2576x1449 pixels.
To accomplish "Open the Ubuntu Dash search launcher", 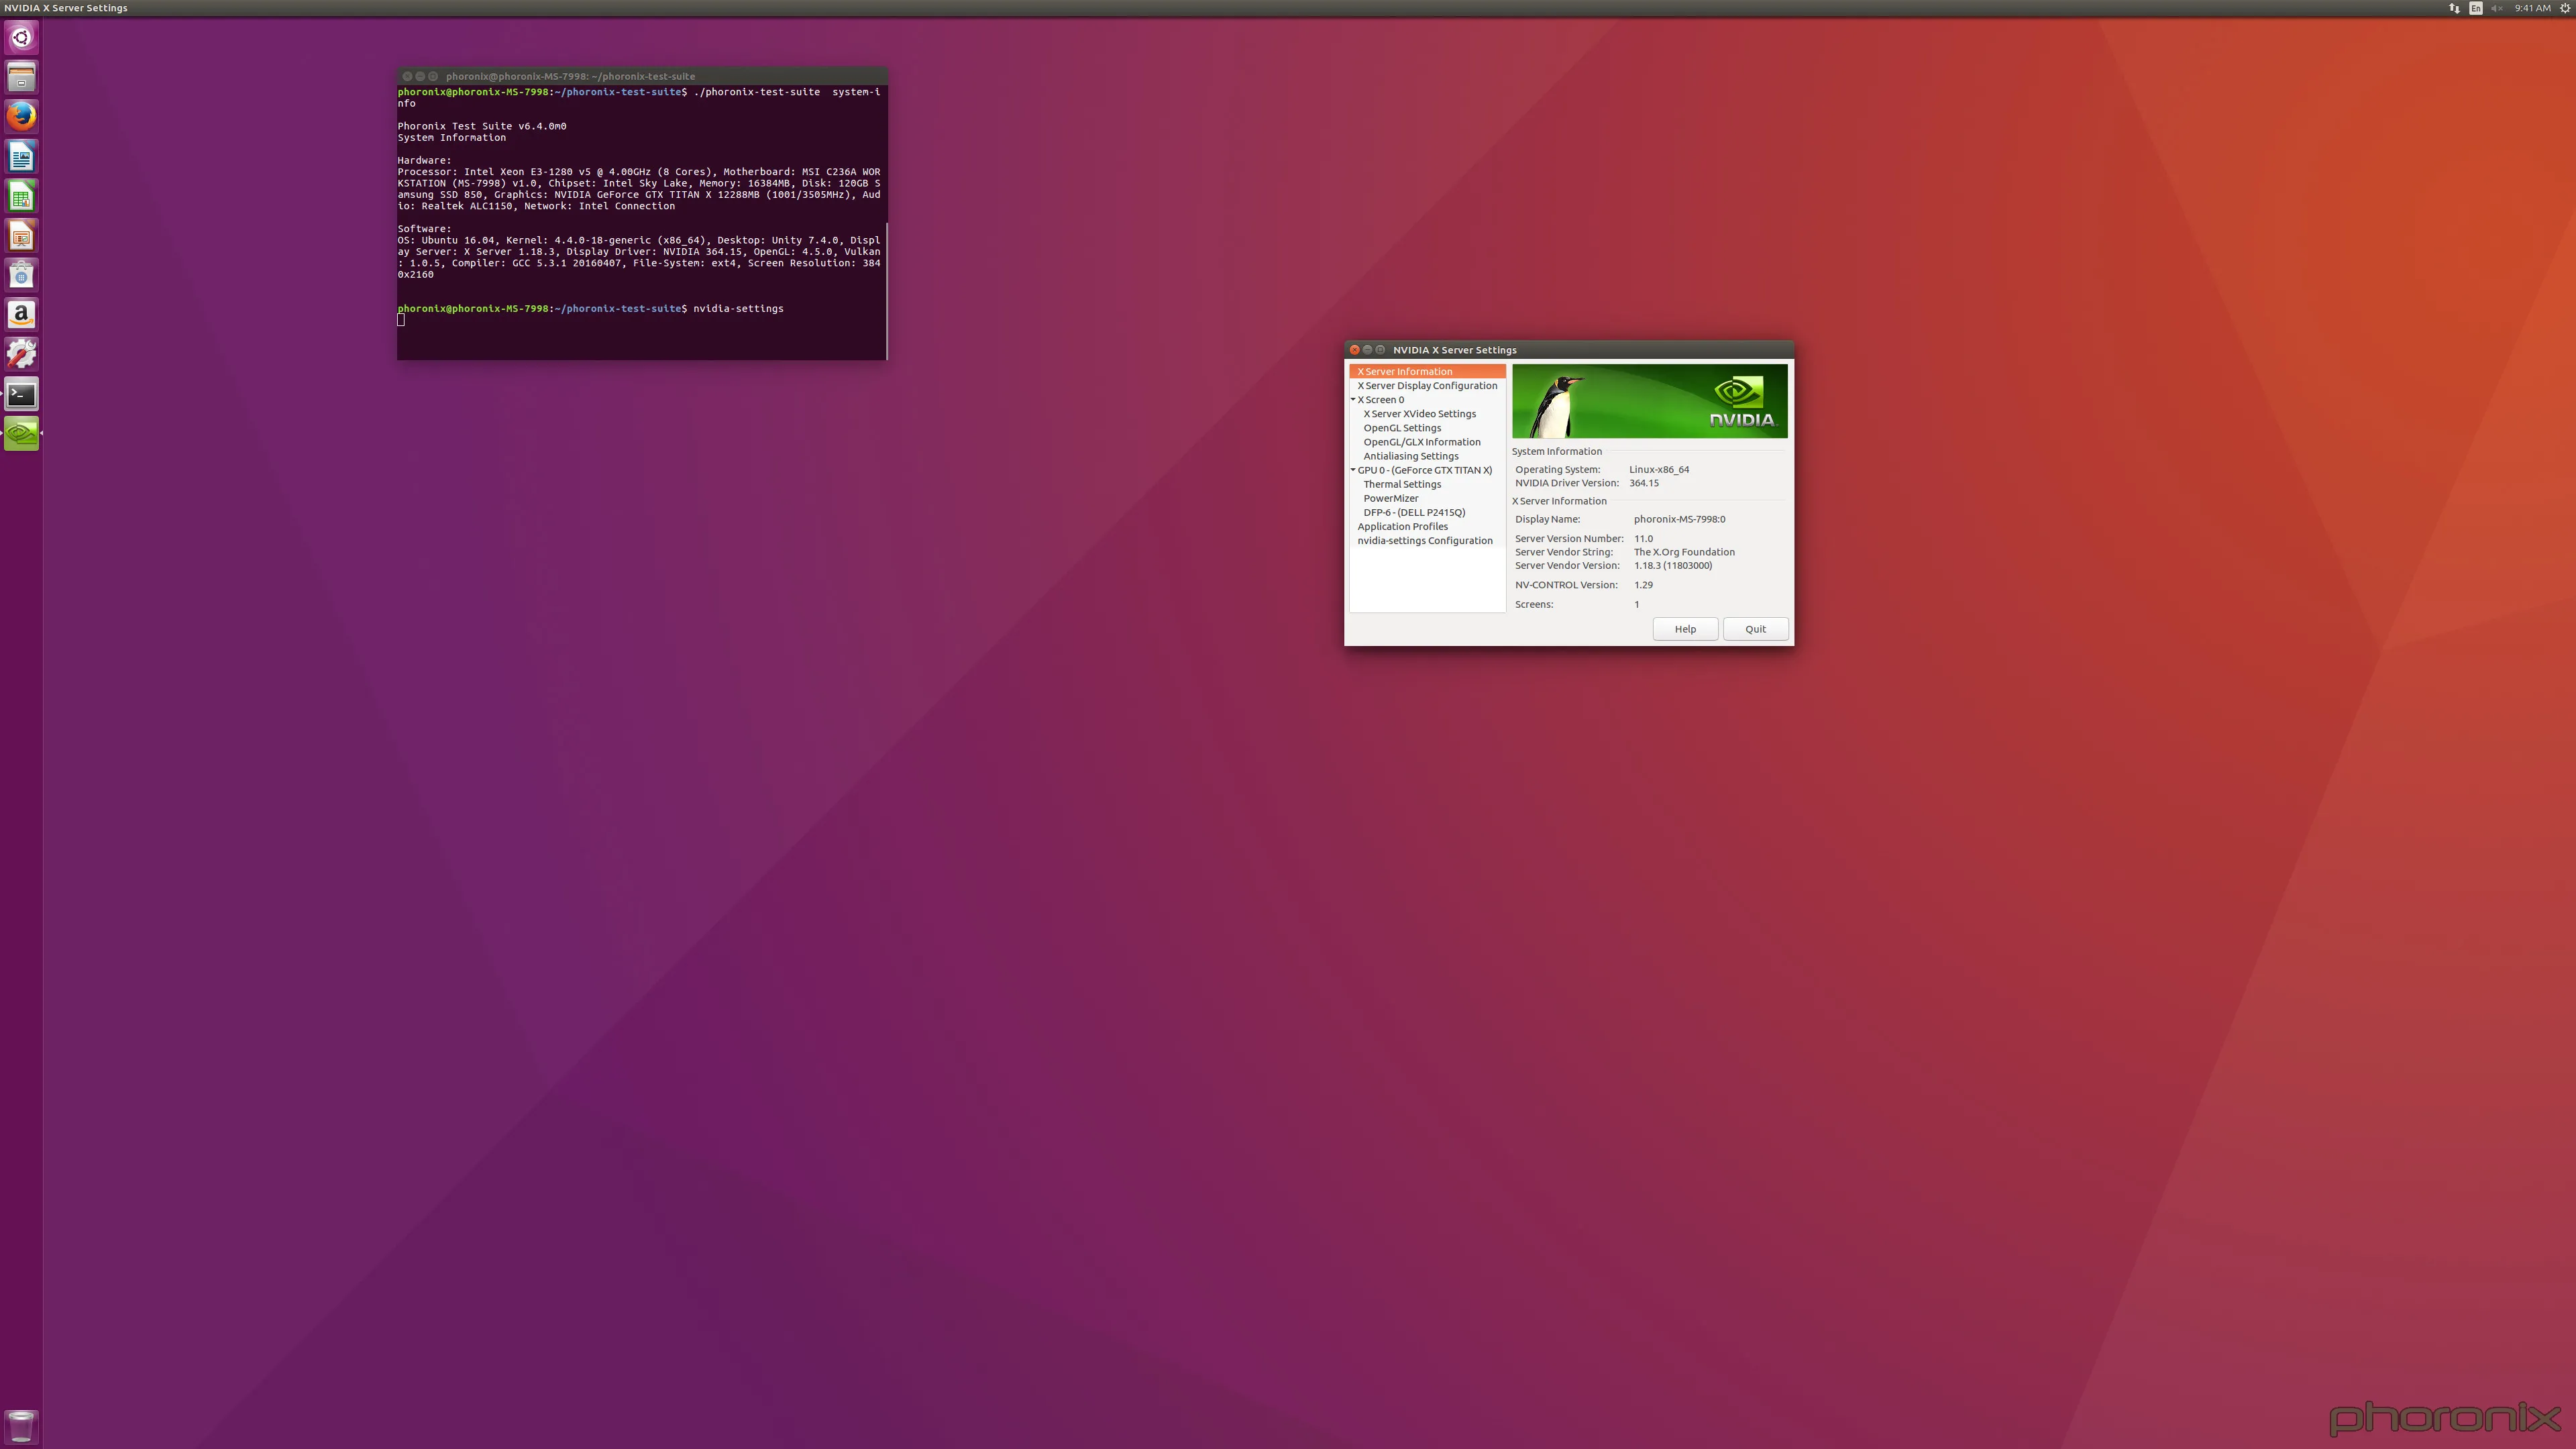I will pyautogui.click(x=21, y=38).
